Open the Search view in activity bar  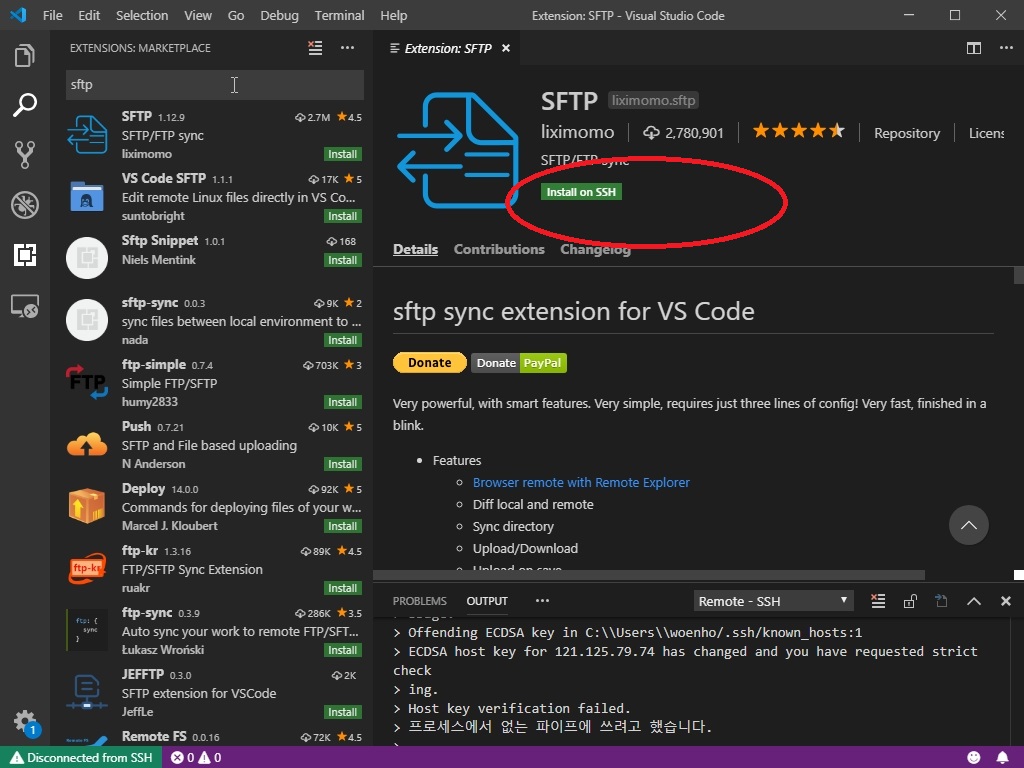coord(25,105)
